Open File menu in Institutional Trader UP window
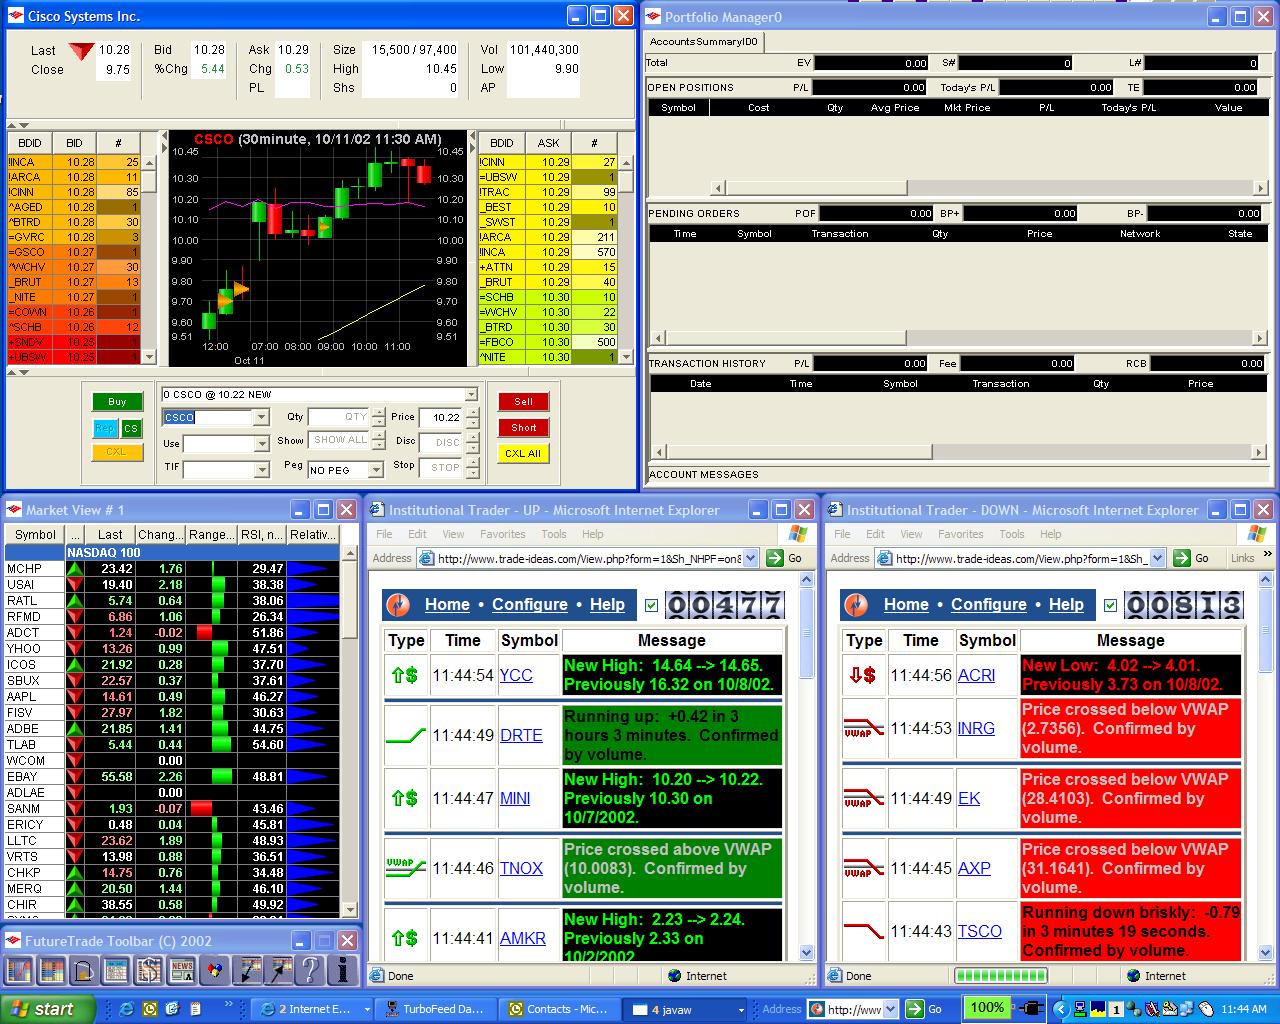 point(384,534)
